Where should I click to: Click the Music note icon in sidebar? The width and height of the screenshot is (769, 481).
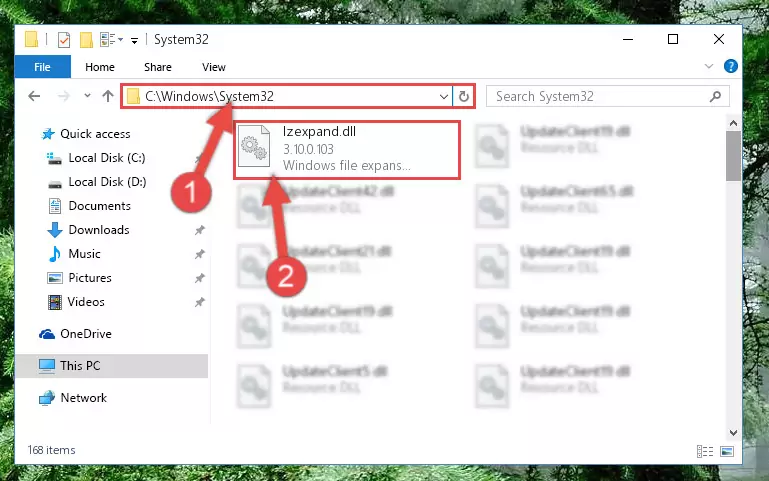54,254
